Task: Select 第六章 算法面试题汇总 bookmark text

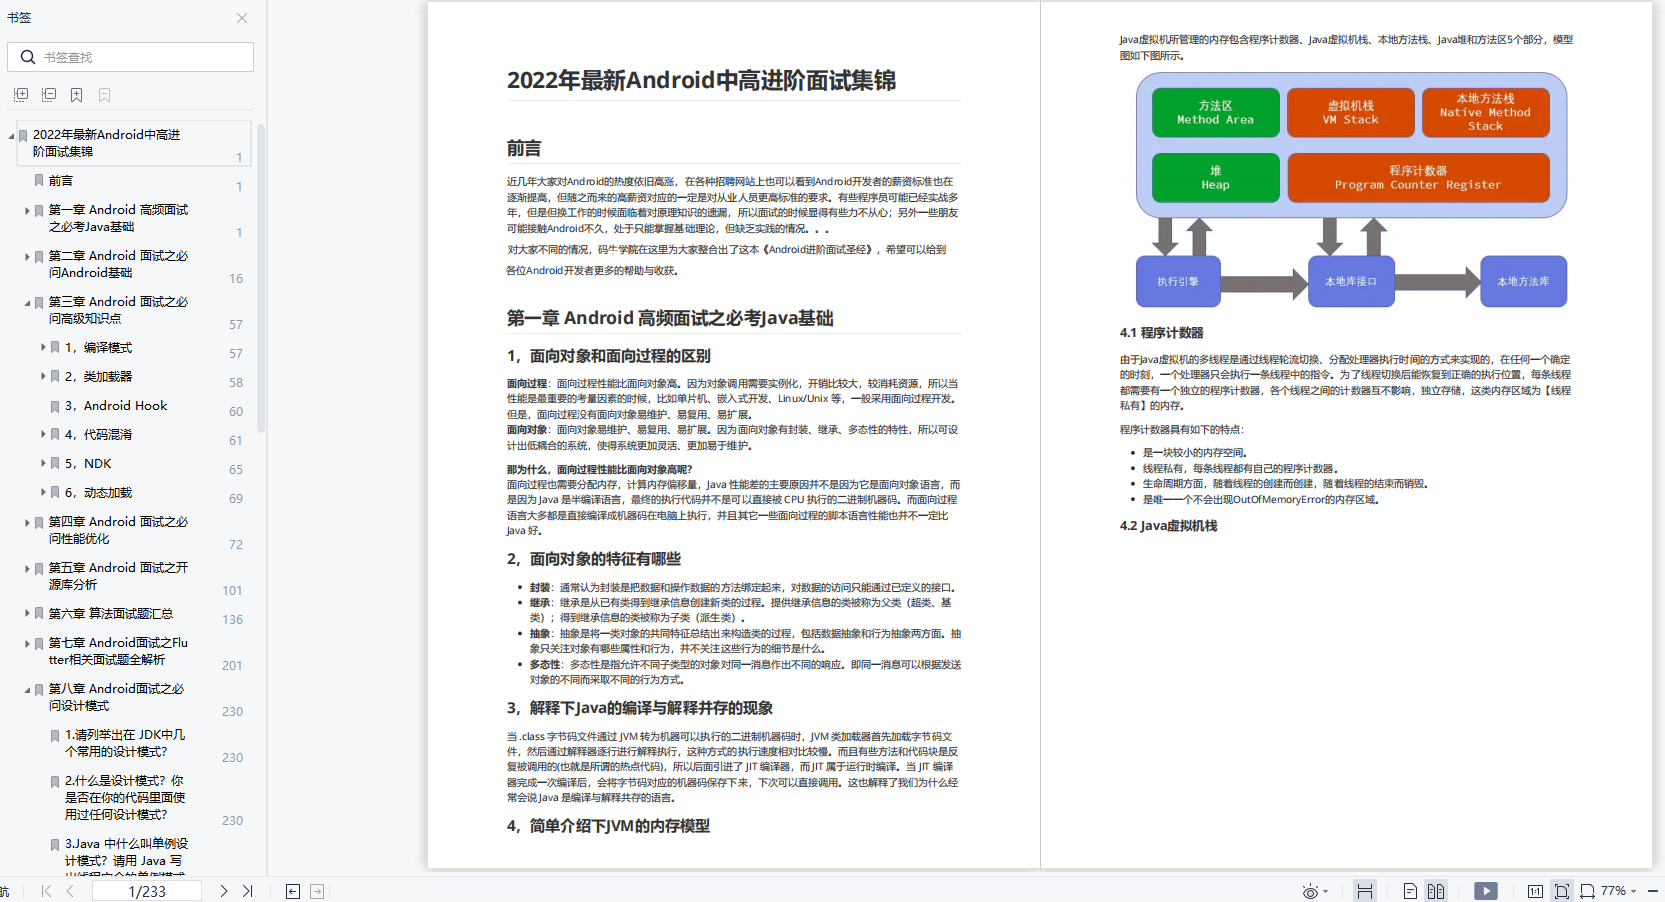Action: pos(111,614)
